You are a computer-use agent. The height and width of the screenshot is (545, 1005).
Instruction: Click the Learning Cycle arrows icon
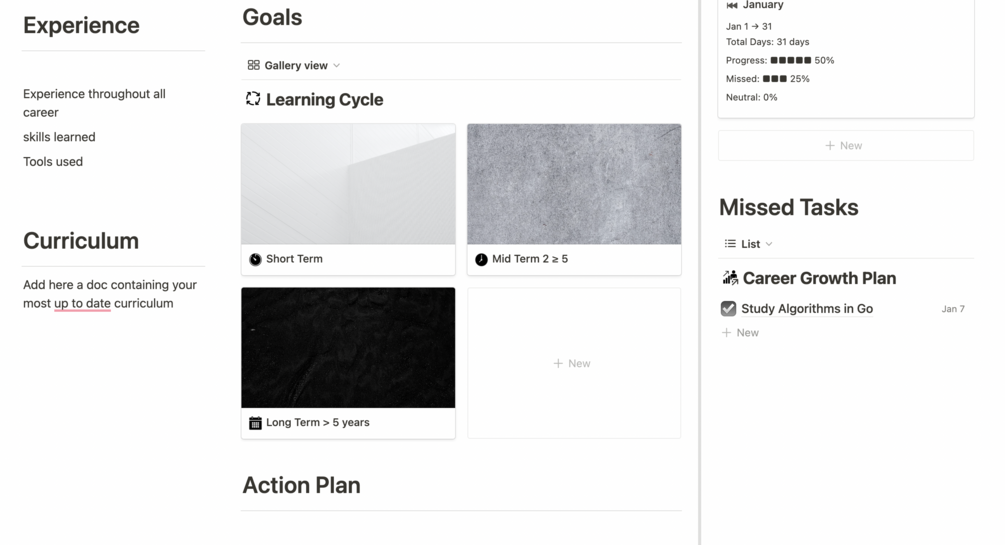253,99
